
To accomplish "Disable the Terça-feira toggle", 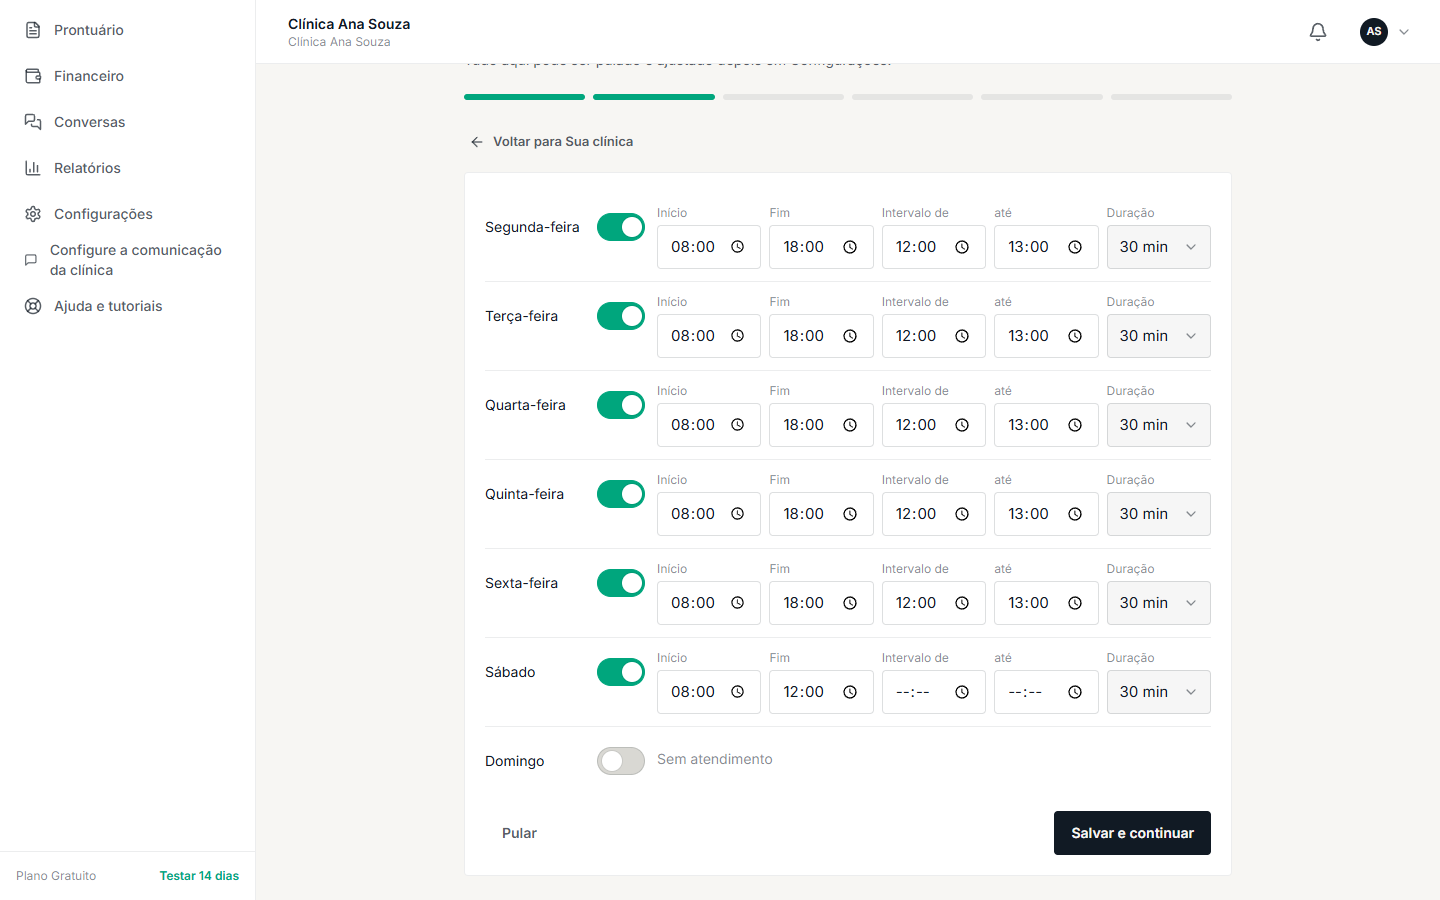I will pyautogui.click(x=621, y=316).
